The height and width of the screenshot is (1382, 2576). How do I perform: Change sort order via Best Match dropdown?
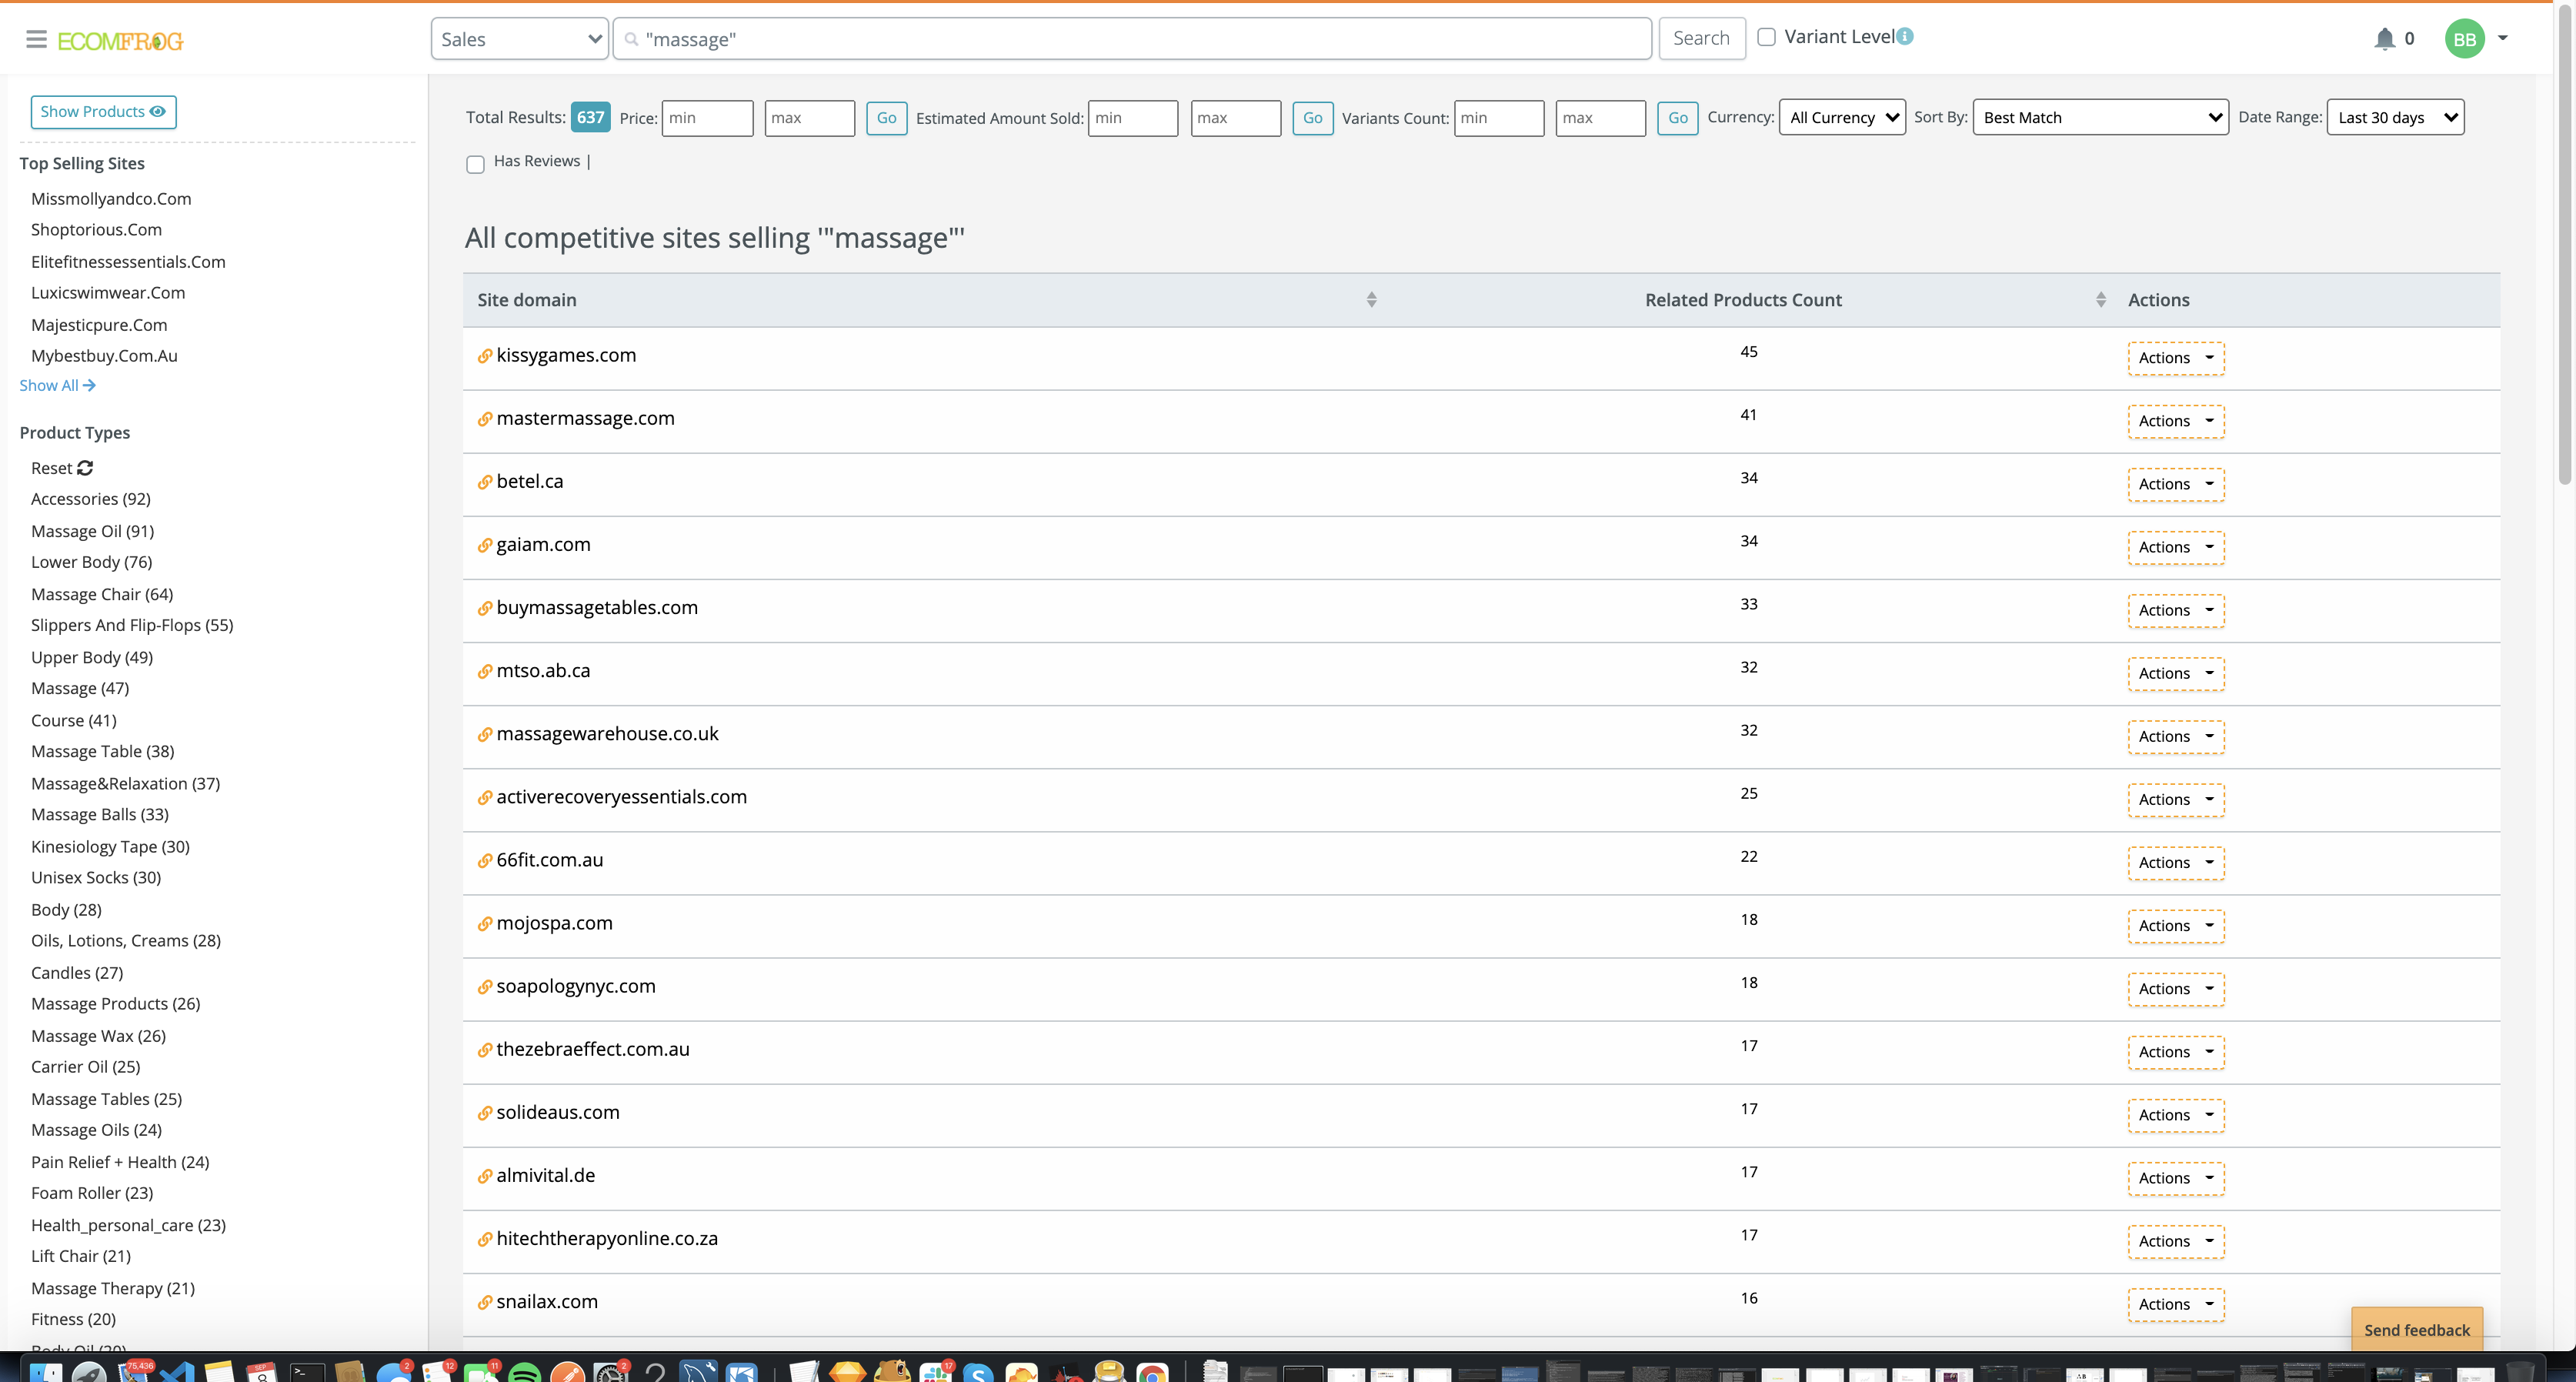point(2100,117)
